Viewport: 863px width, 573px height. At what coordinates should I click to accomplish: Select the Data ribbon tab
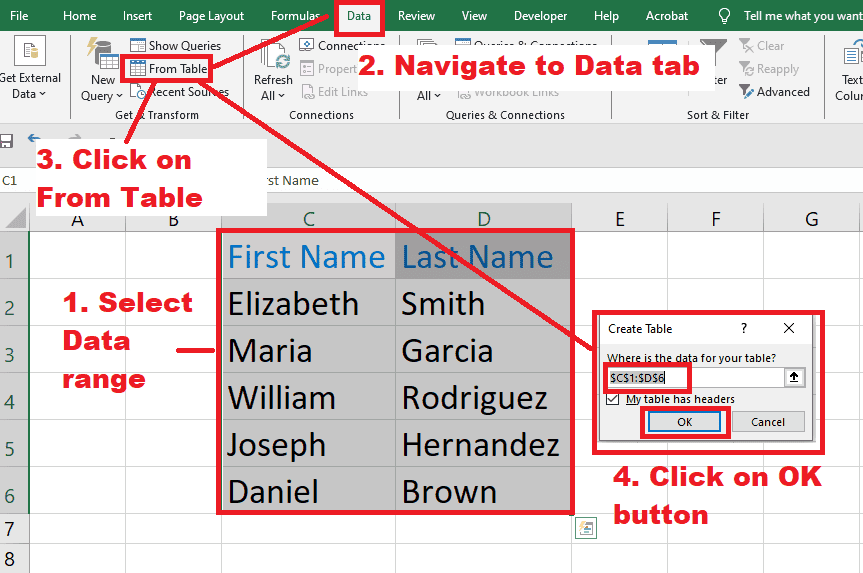pyautogui.click(x=358, y=16)
